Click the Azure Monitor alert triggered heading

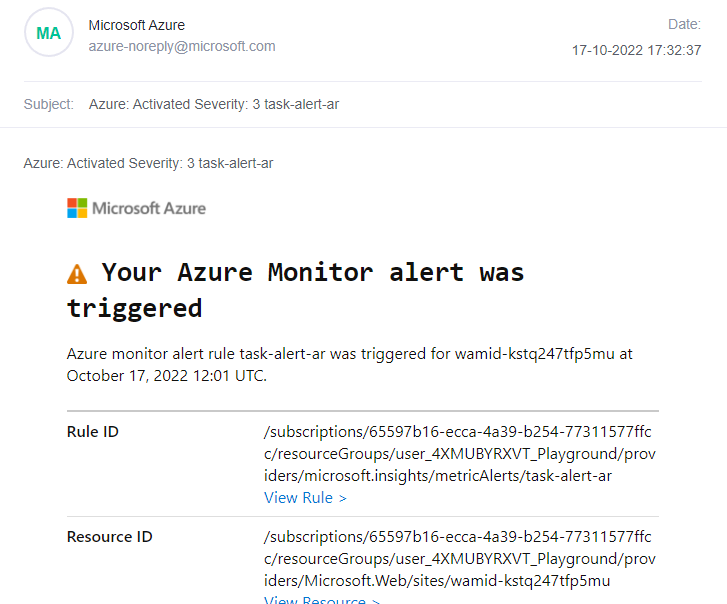pos(296,289)
